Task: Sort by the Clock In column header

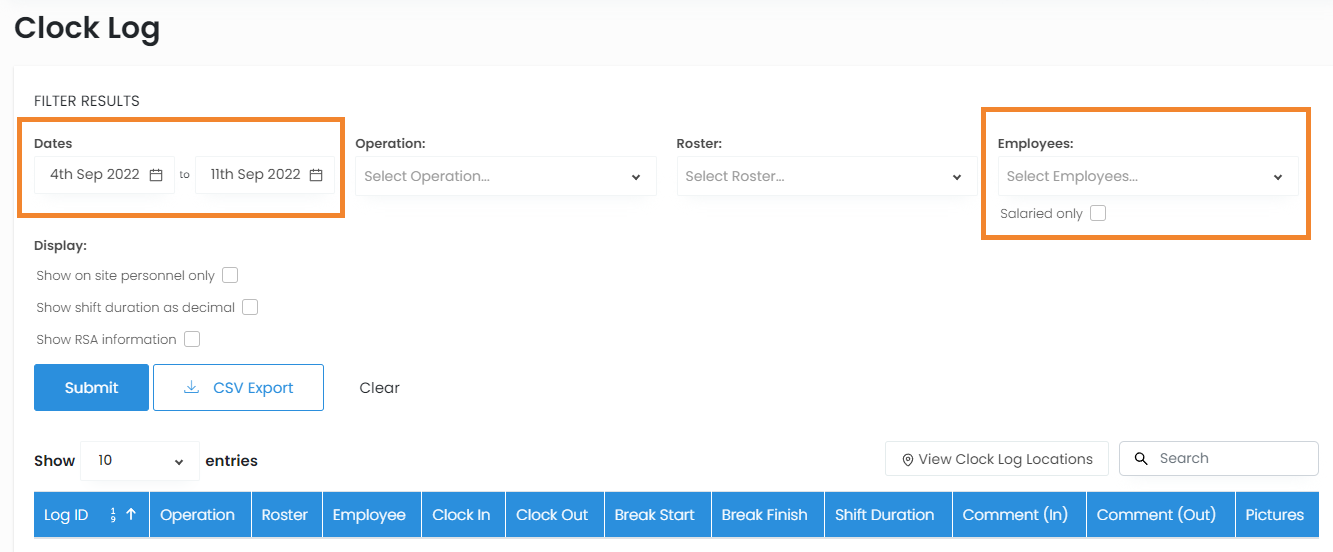Action: [461, 515]
